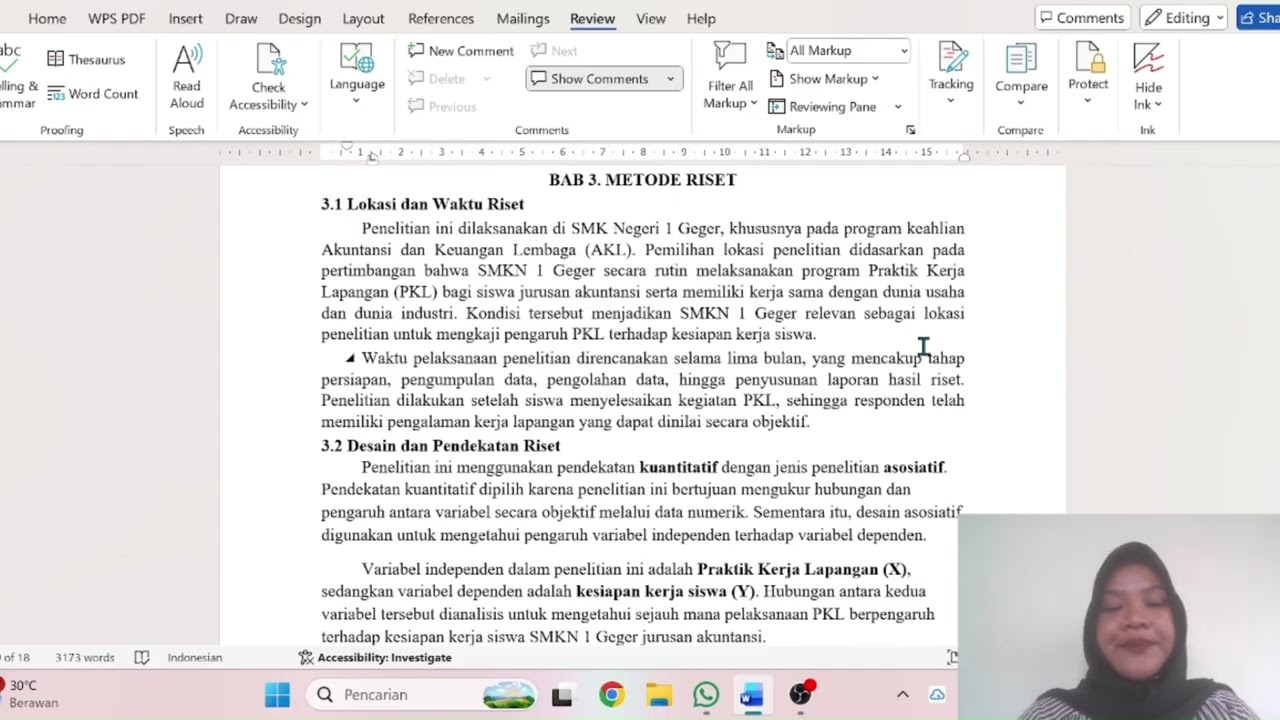
Task: Collapse the paragraph triangle beside 'Waktu pelaksanaan'
Action: [350, 358]
